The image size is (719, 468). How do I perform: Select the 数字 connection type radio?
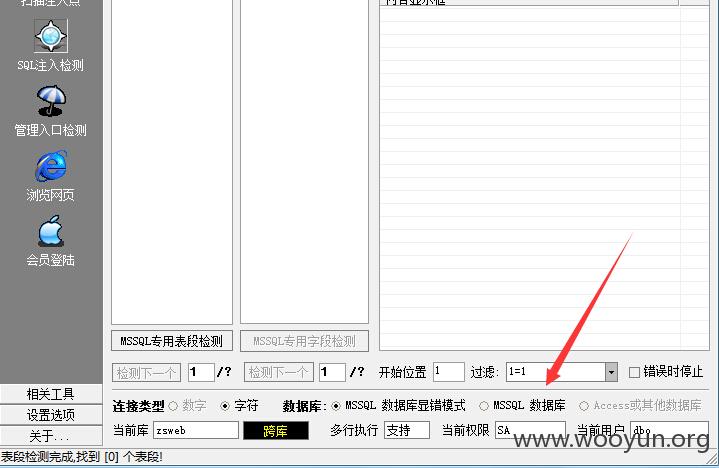173,406
